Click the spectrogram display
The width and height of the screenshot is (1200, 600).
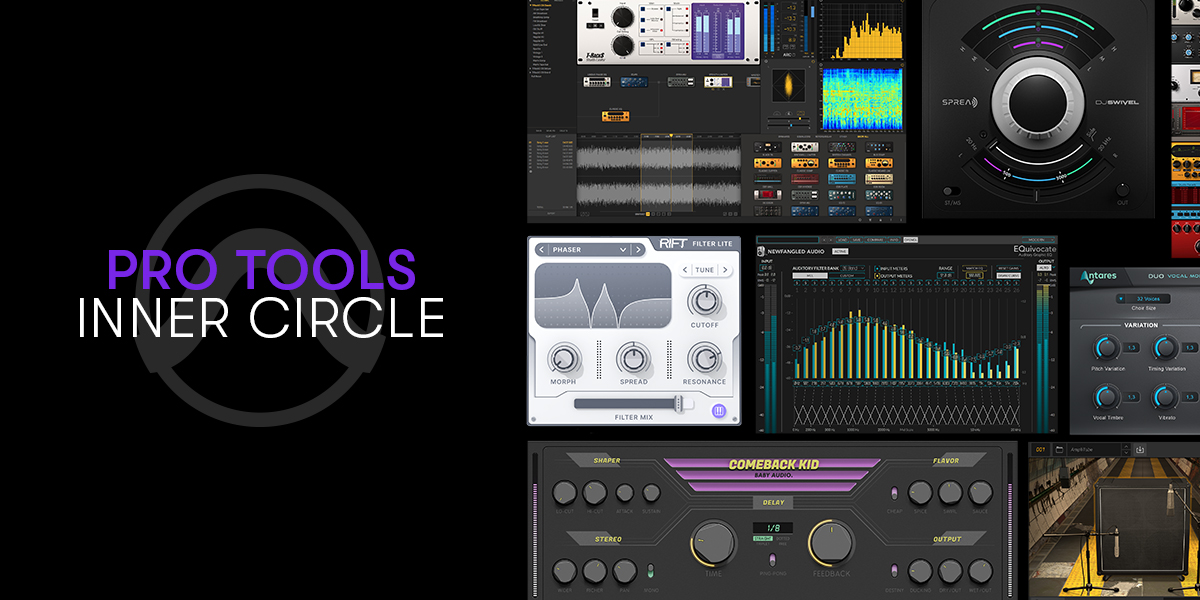(862, 98)
